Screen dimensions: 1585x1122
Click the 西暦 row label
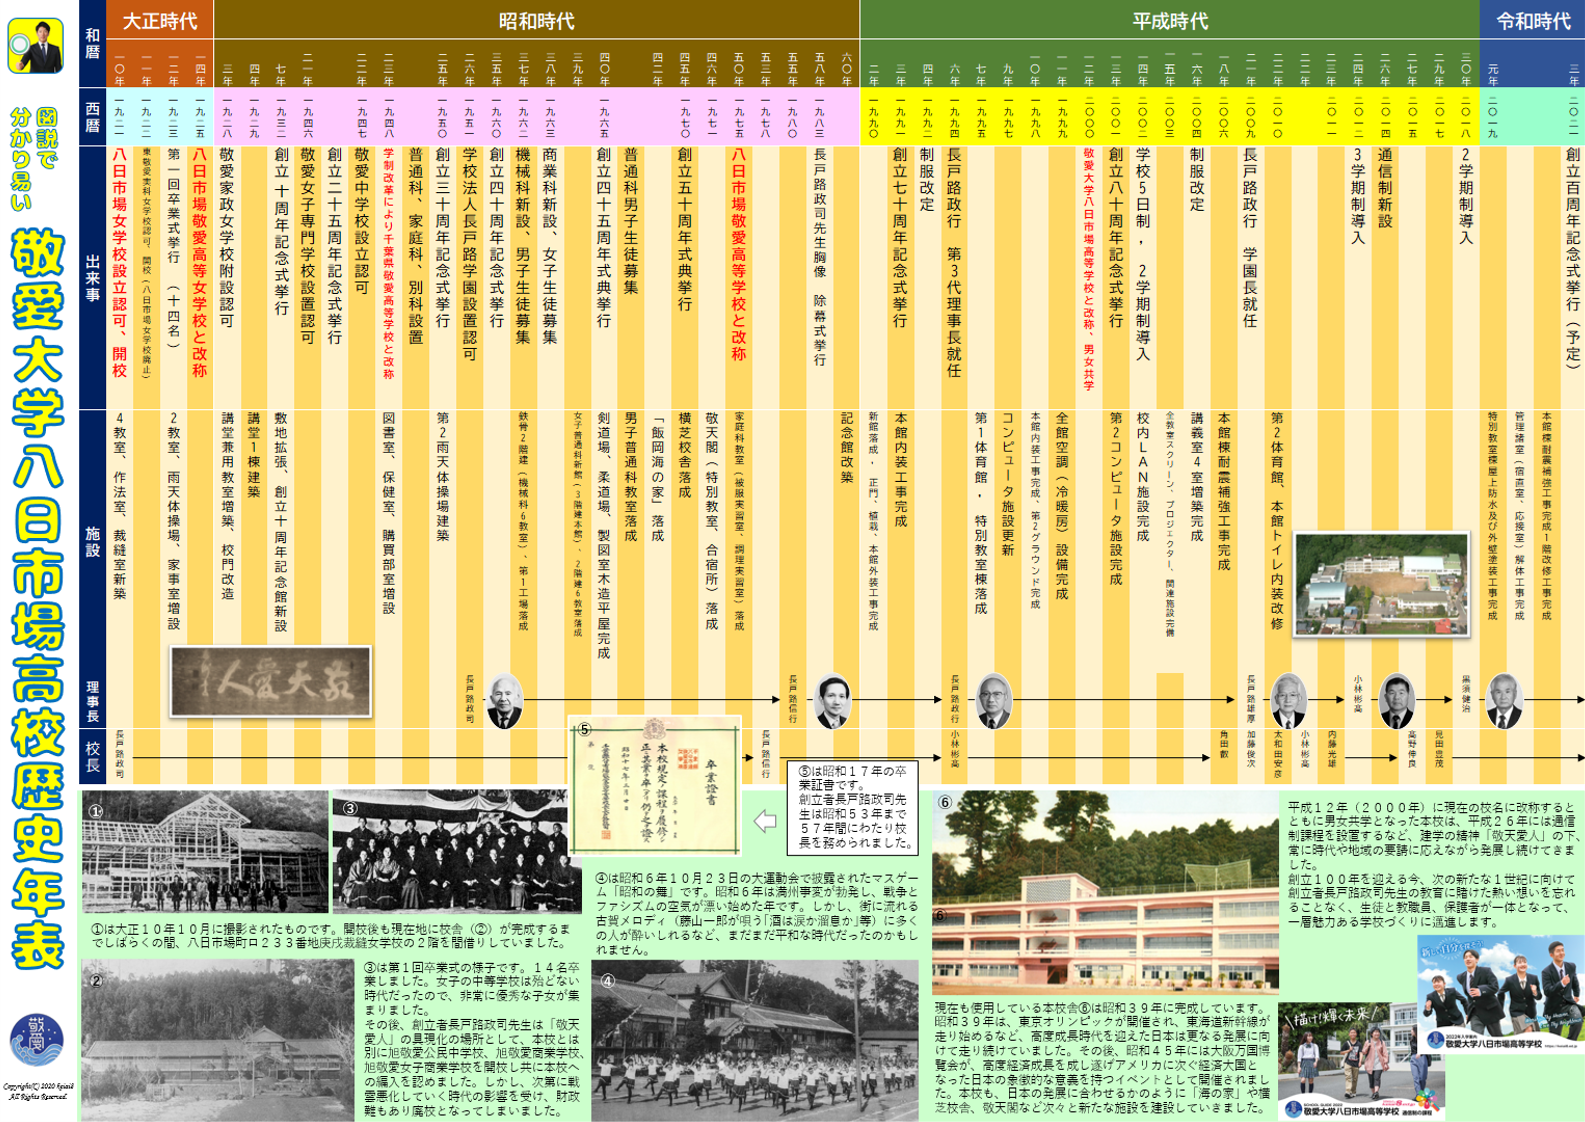point(92,116)
